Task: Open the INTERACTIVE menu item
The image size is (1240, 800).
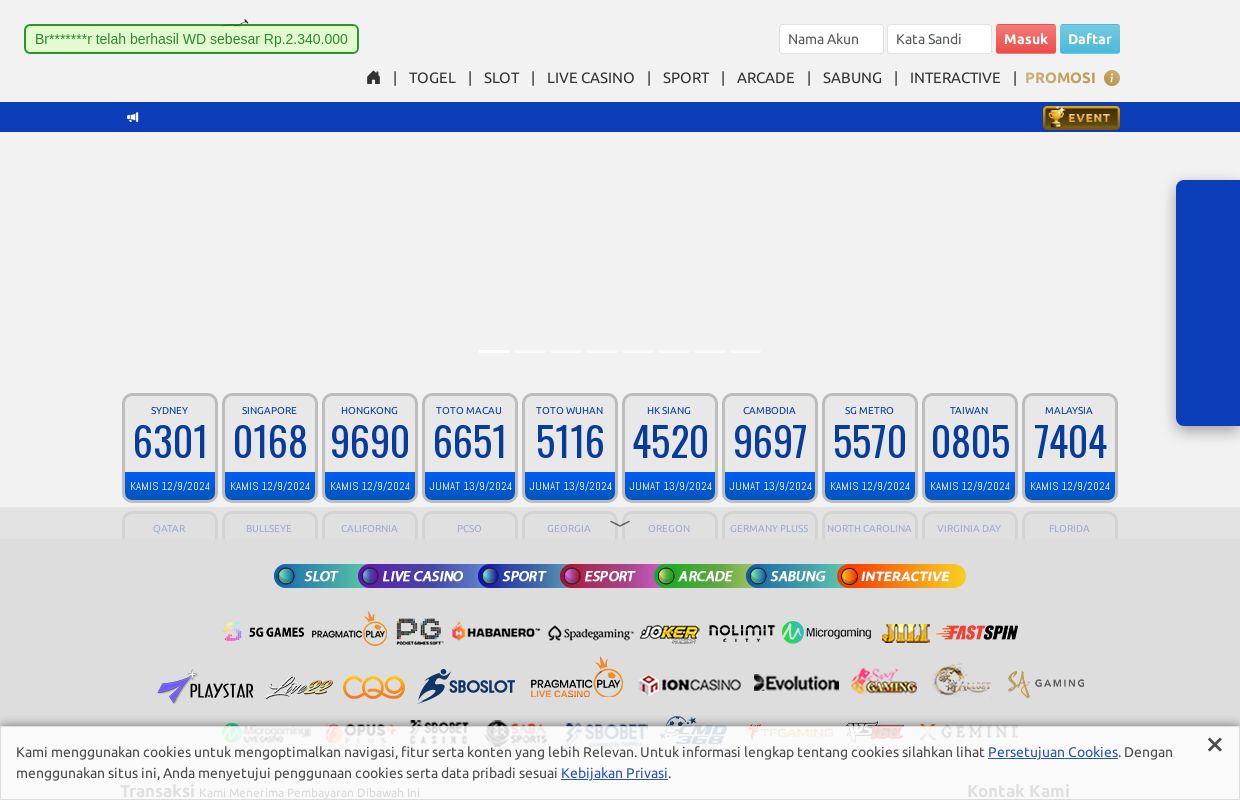Action: 955,78
